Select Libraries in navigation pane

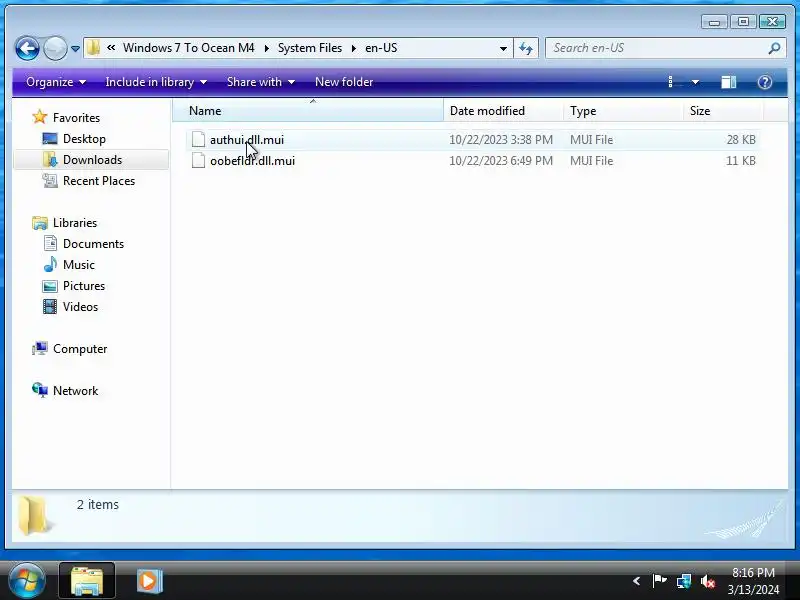pyautogui.click(x=75, y=223)
